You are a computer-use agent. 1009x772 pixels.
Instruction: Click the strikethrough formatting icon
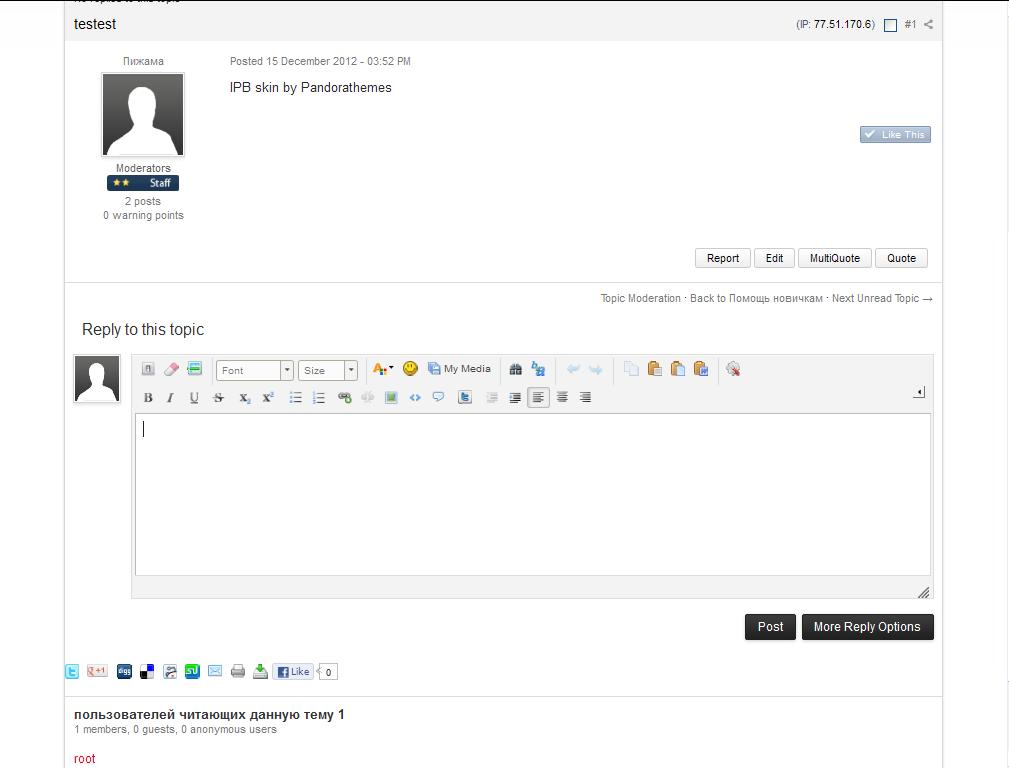click(218, 398)
